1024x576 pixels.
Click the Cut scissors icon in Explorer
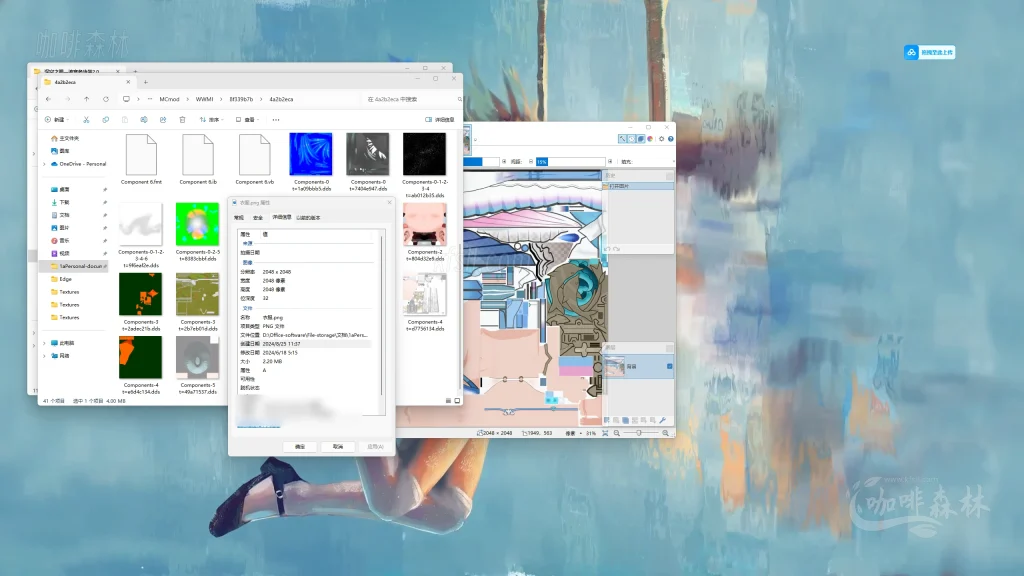pyautogui.click(x=86, y=120)
